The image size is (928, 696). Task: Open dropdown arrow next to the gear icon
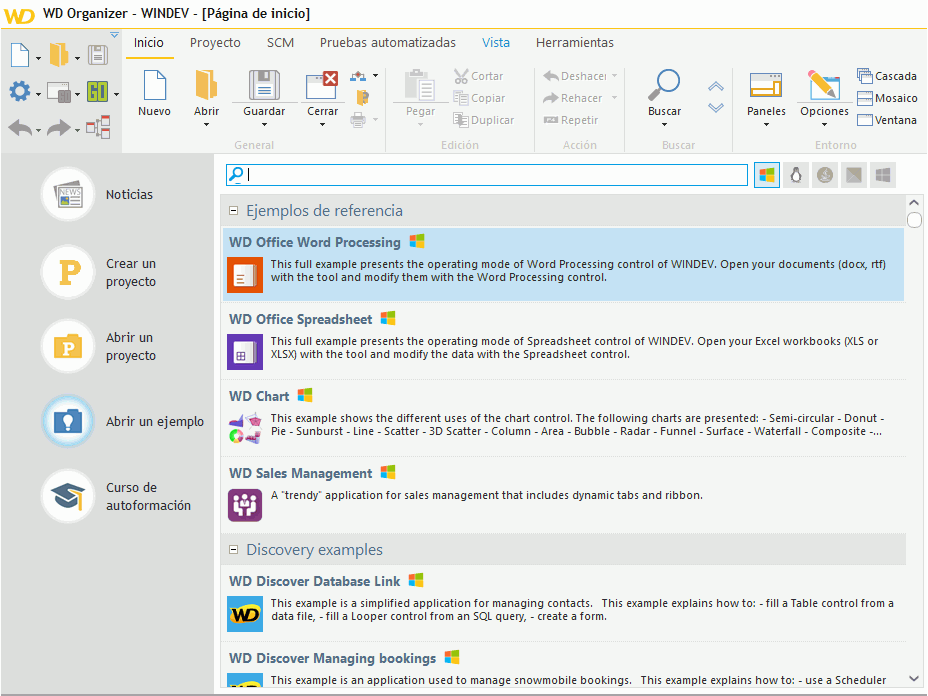(x=38, y=95)
